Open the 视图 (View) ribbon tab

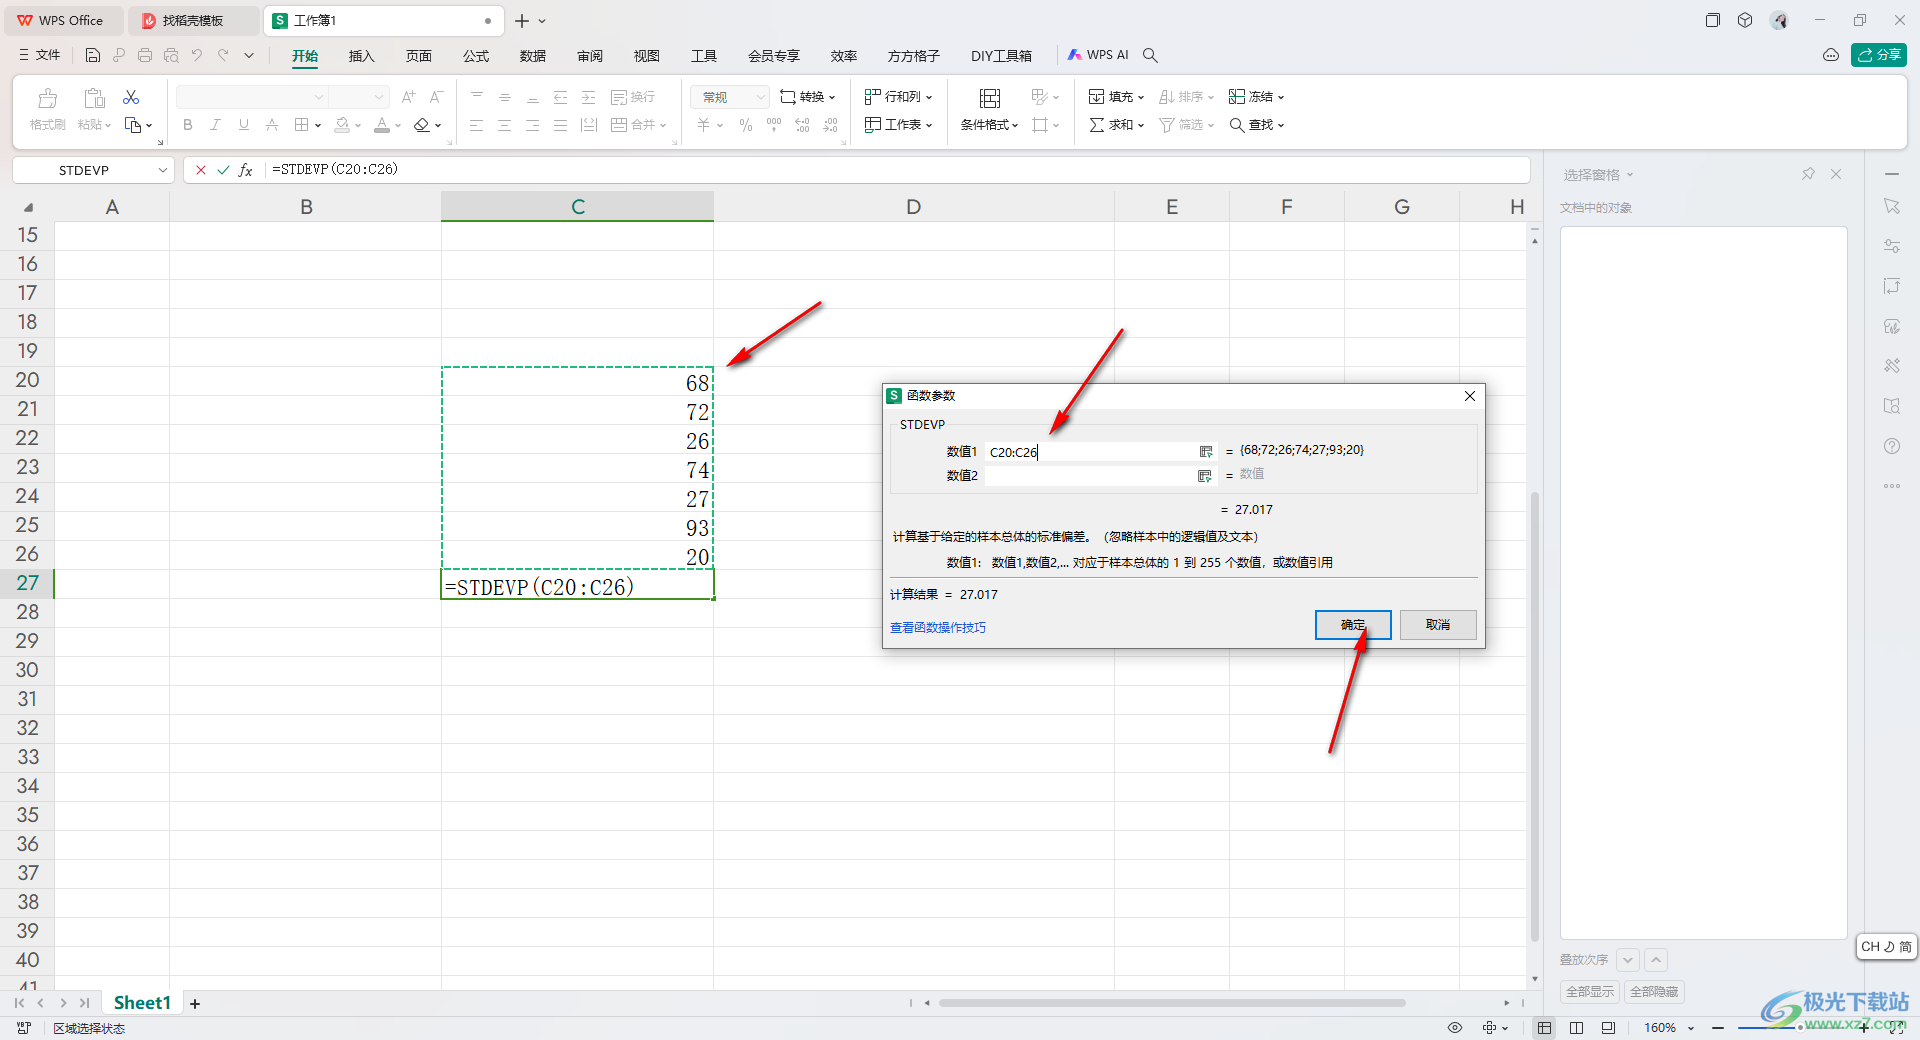tap(647, 56)
